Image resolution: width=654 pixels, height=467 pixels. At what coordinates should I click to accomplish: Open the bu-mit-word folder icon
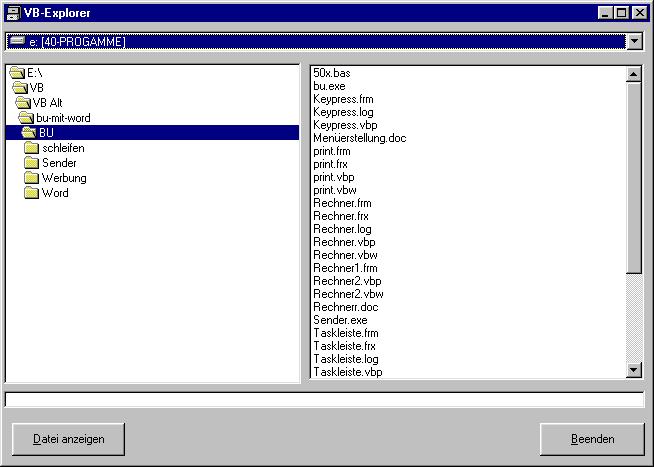(x=26, y=118)
